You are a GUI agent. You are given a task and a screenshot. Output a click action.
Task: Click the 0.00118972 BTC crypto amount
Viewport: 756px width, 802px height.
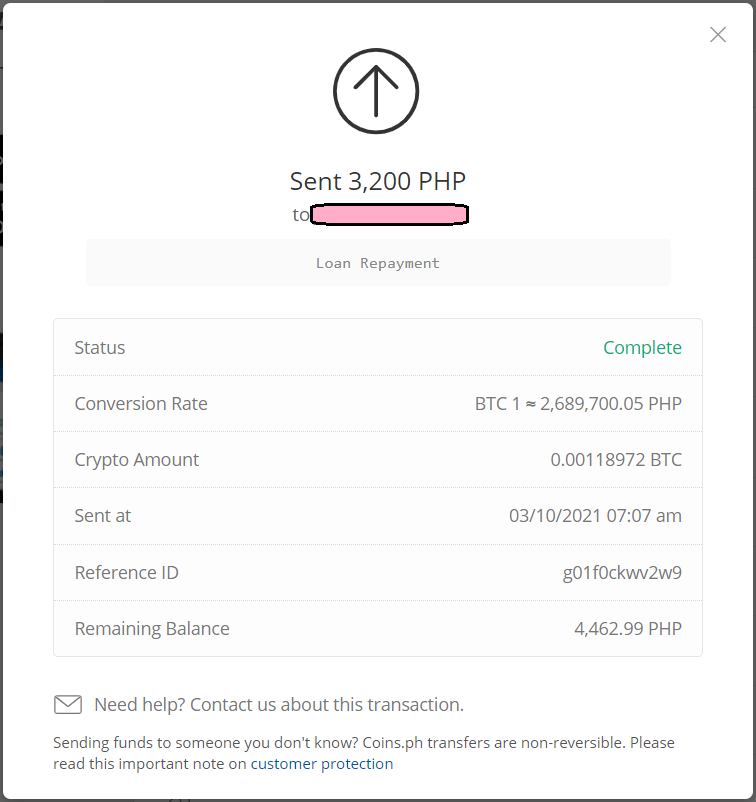click(x=616, y=459)
